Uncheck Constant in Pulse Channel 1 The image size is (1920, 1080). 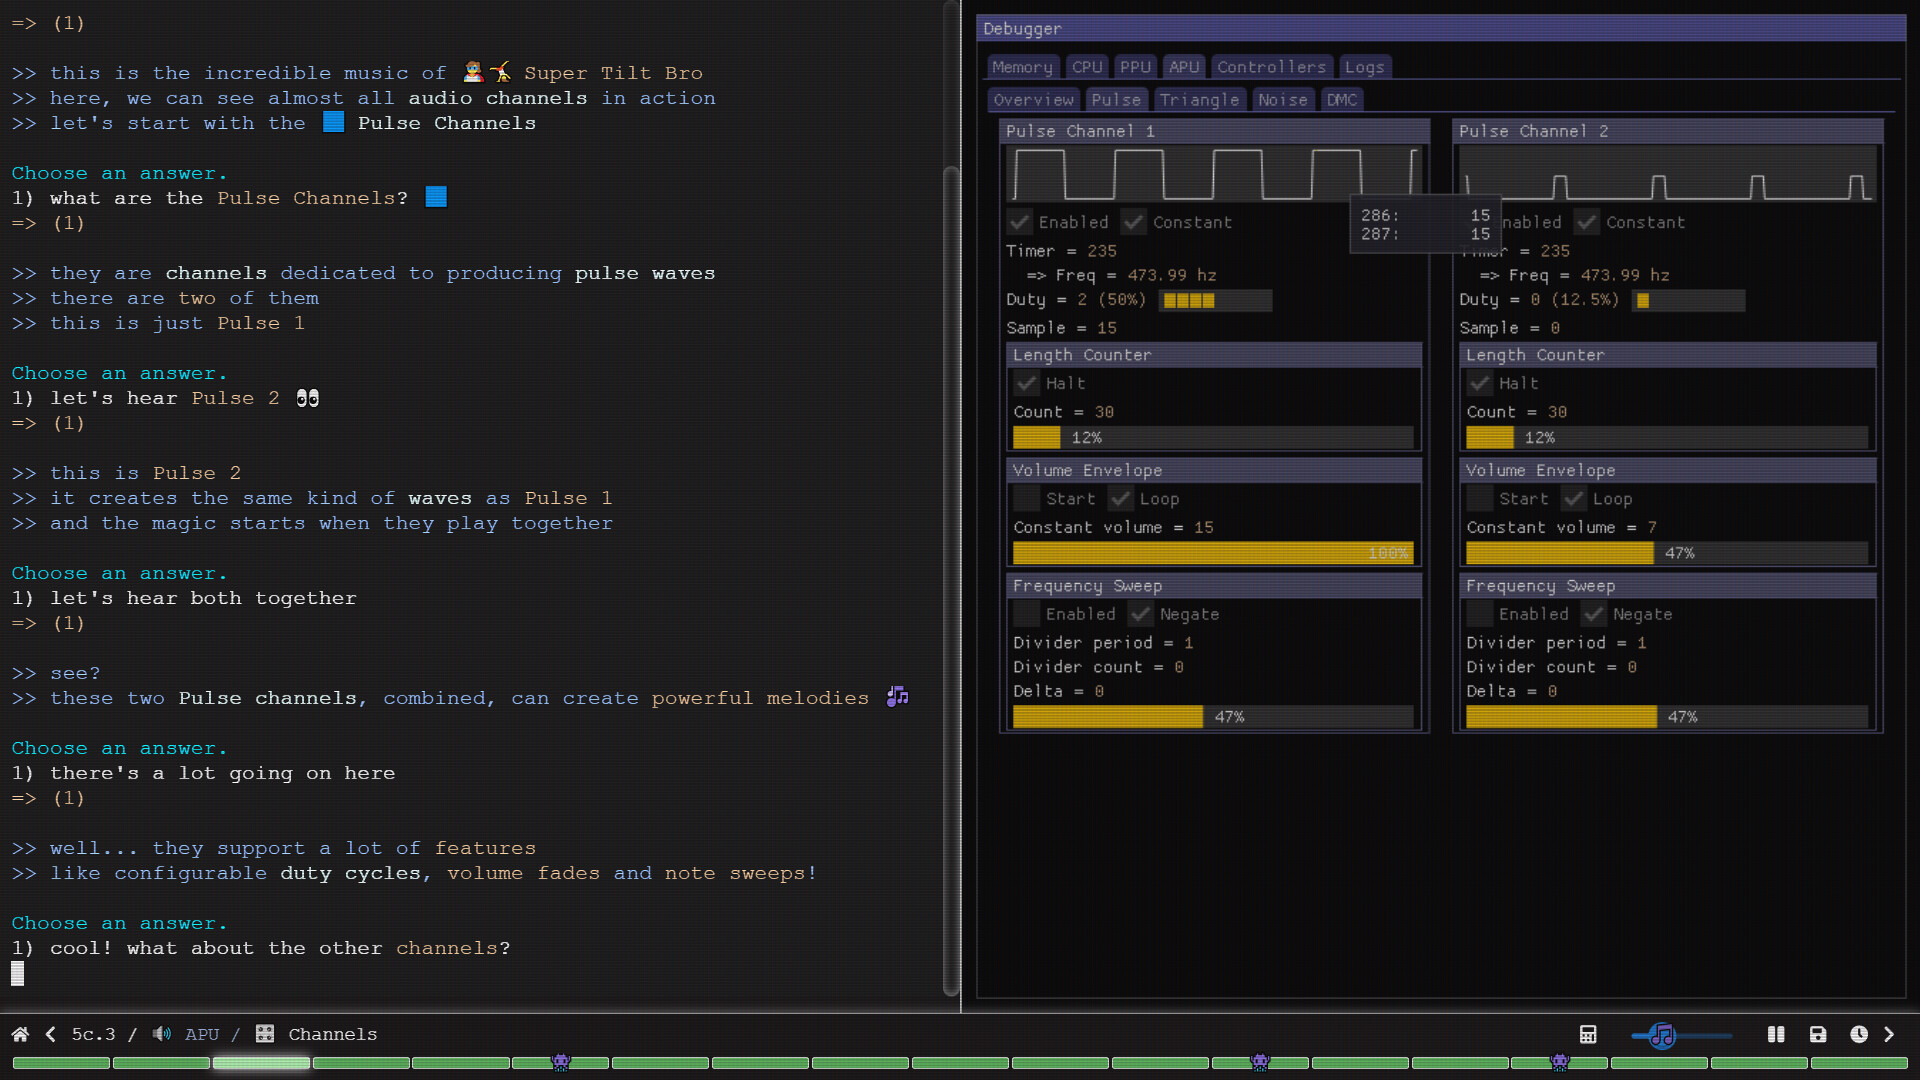pos(1134,222)
